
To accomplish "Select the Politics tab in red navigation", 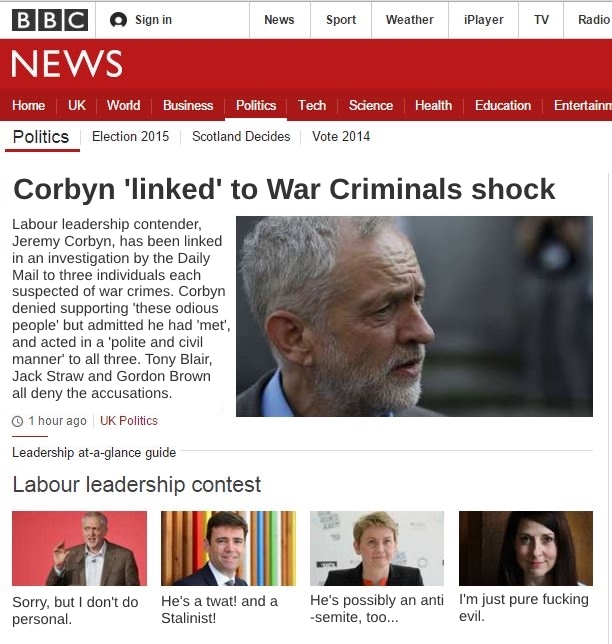I will point(256,106).
